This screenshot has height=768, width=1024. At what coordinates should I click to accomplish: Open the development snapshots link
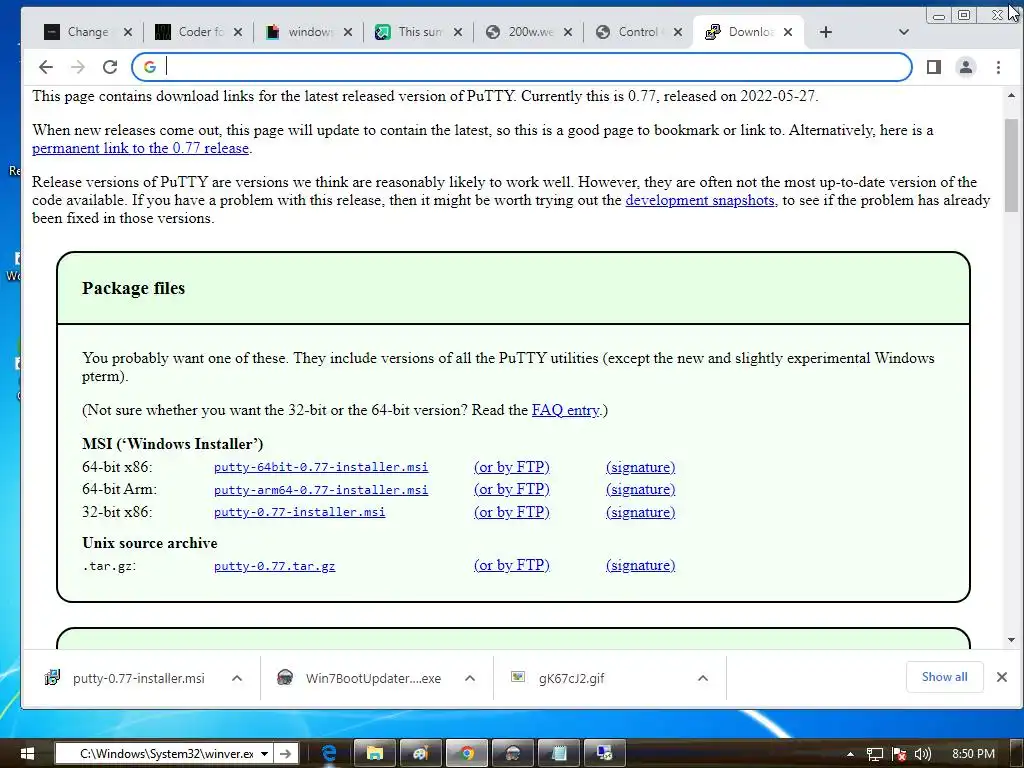coord(701,200)
